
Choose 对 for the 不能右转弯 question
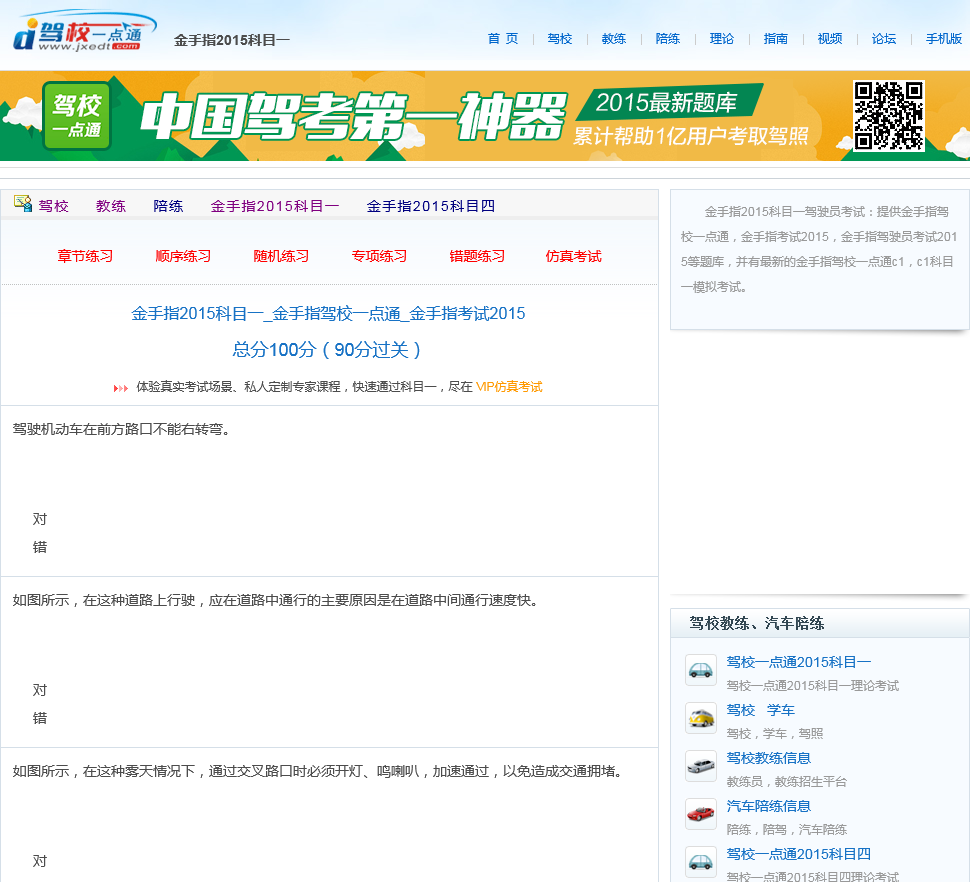(x=40, y=519)
